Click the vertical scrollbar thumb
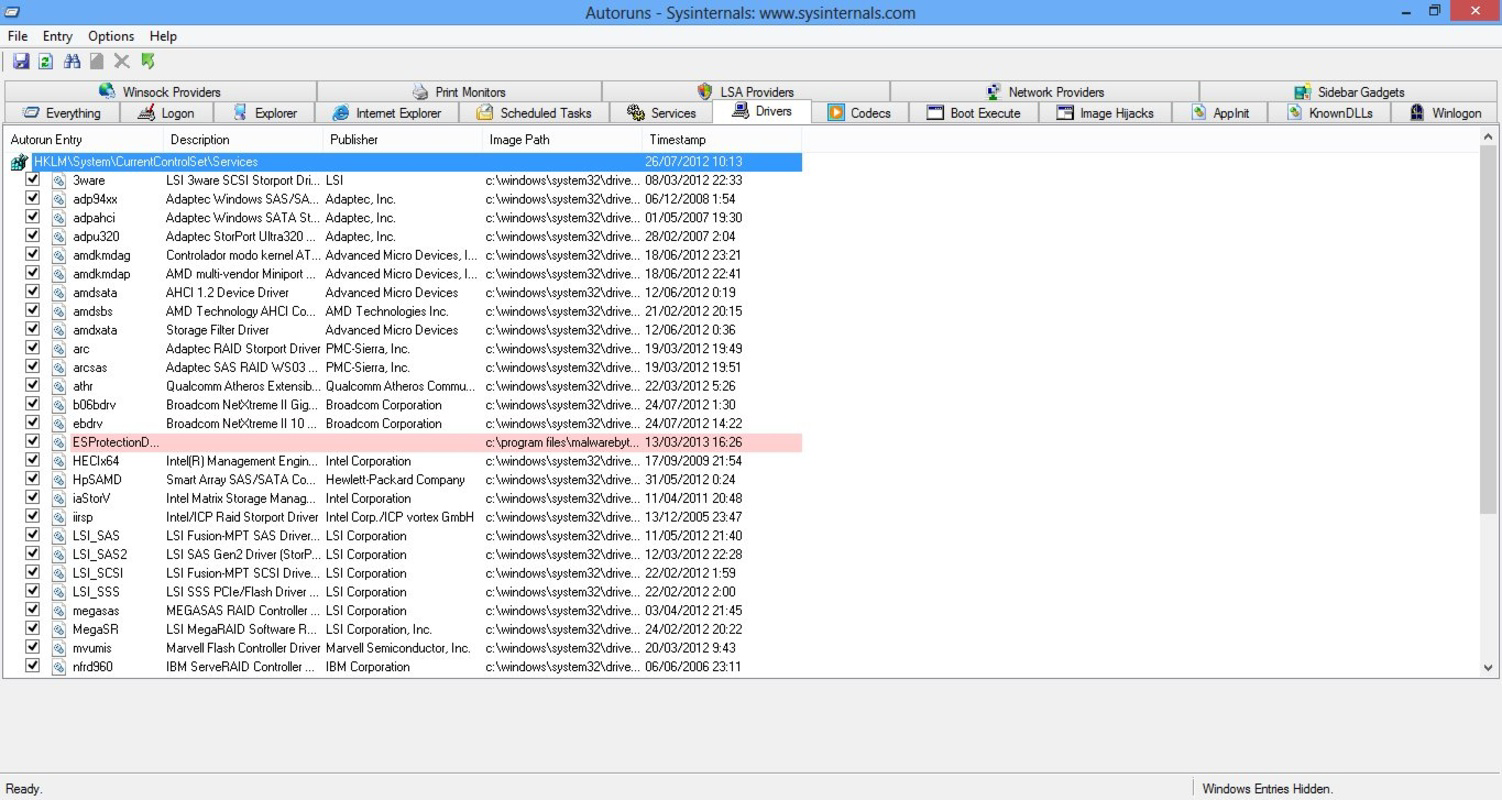This screenshot has width=1502, height=800. click(1488, 330)
